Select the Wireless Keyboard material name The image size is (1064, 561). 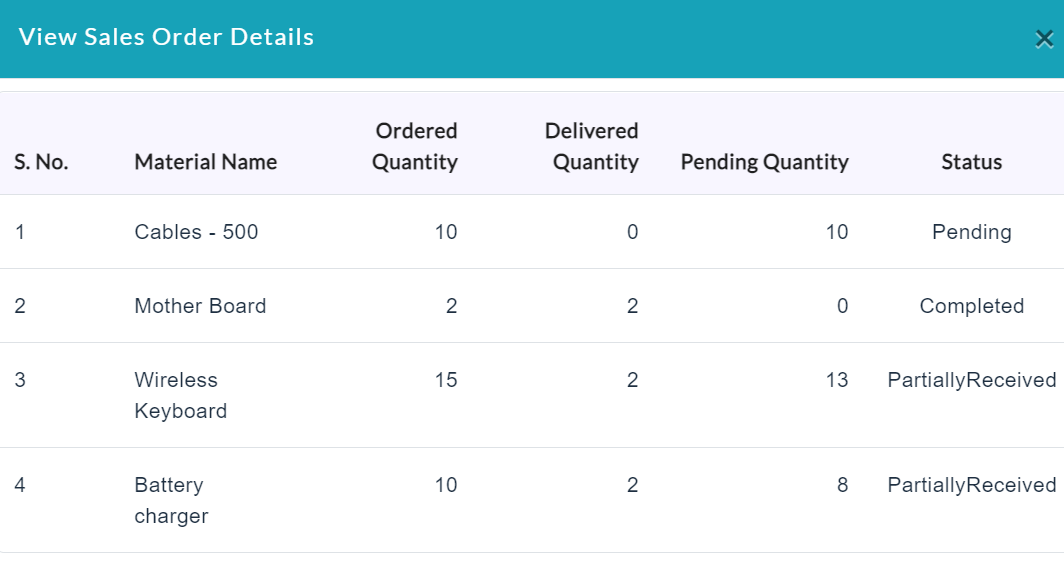pos(180,395)
